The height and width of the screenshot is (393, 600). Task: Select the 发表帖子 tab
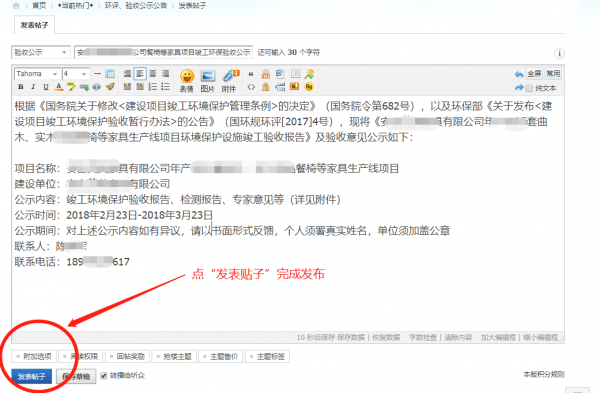click(x=34, y=25)
